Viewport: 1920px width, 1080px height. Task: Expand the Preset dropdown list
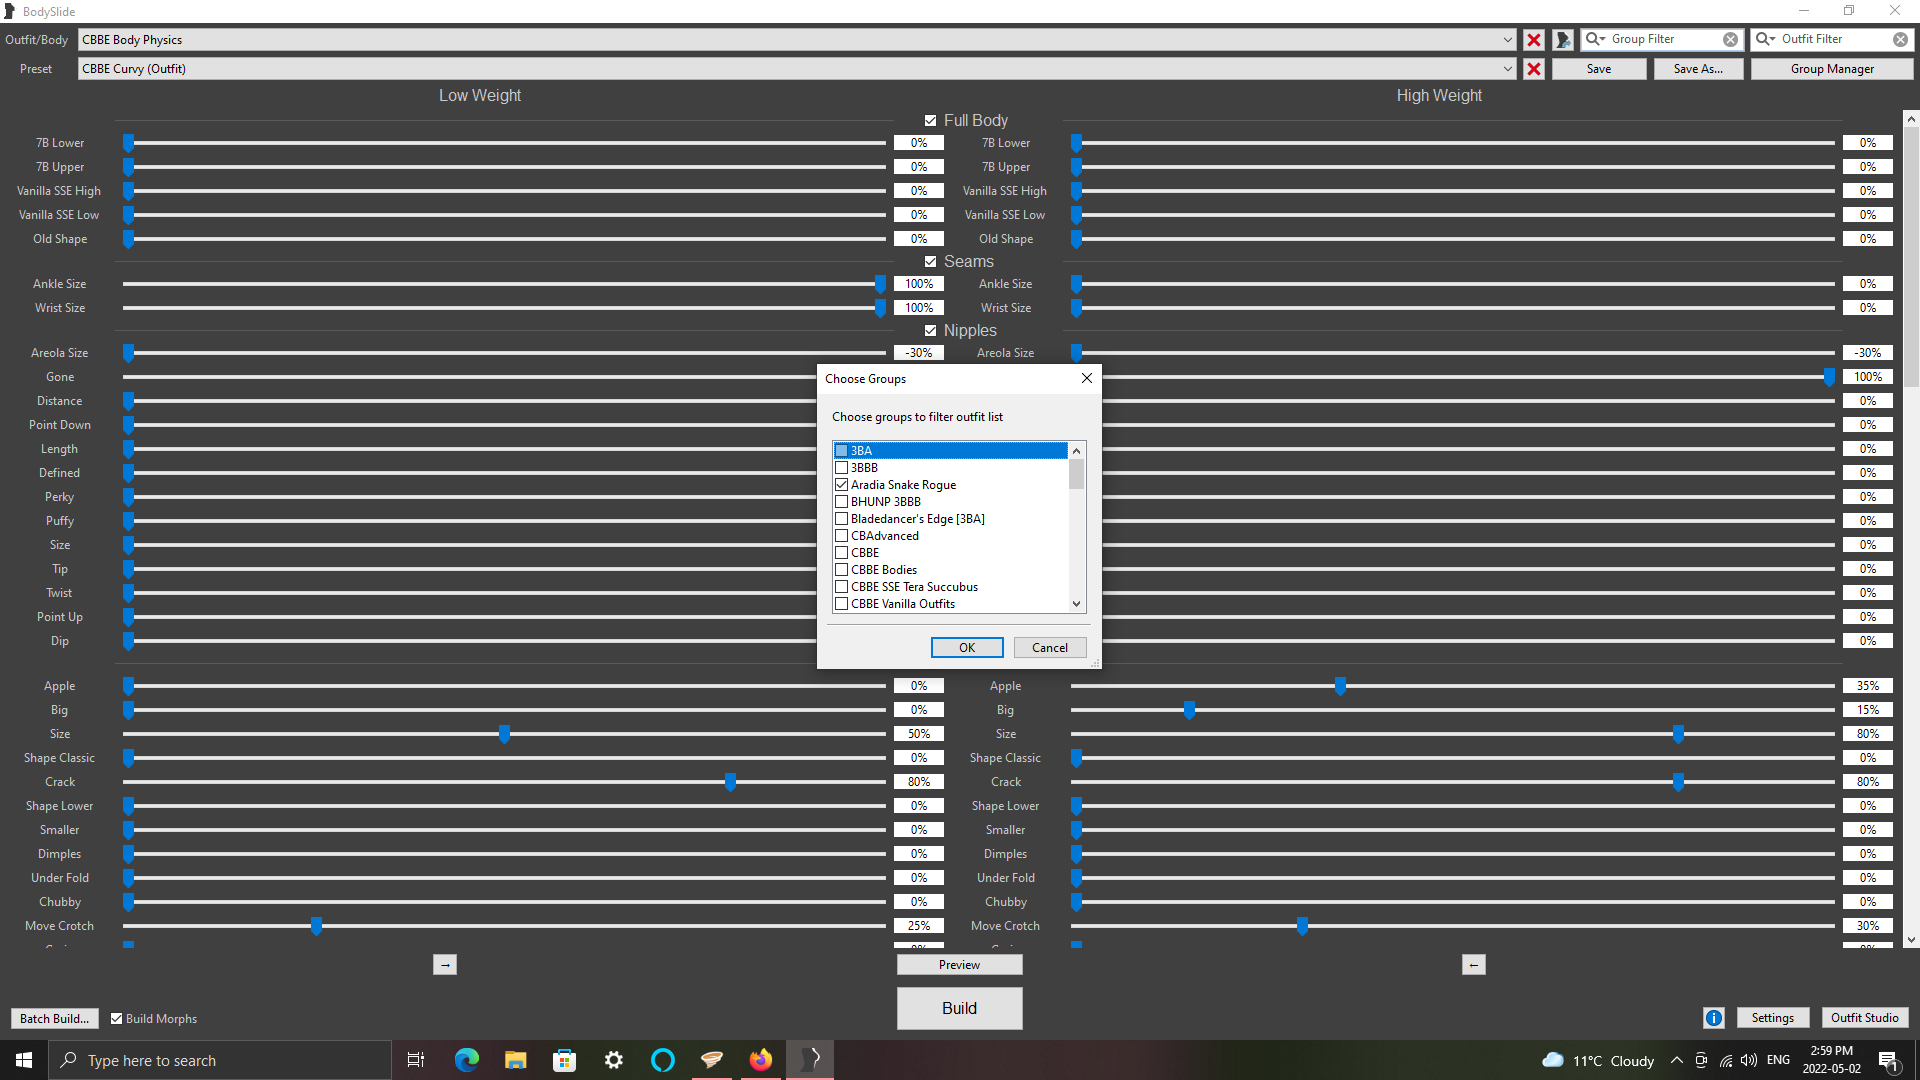[x=1507, y=69]
